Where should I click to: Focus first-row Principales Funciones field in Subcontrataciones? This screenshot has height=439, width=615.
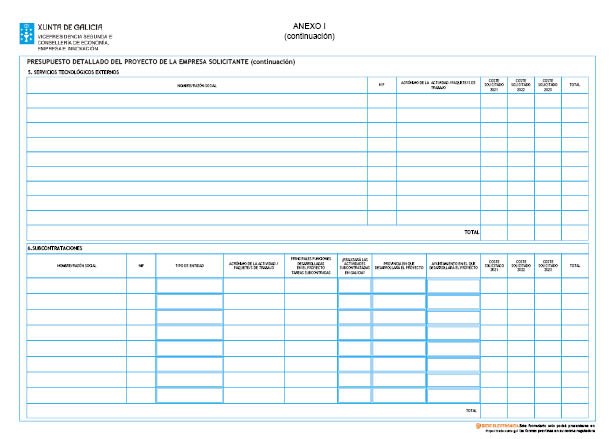pyautogui.click(x=310, y=286)
